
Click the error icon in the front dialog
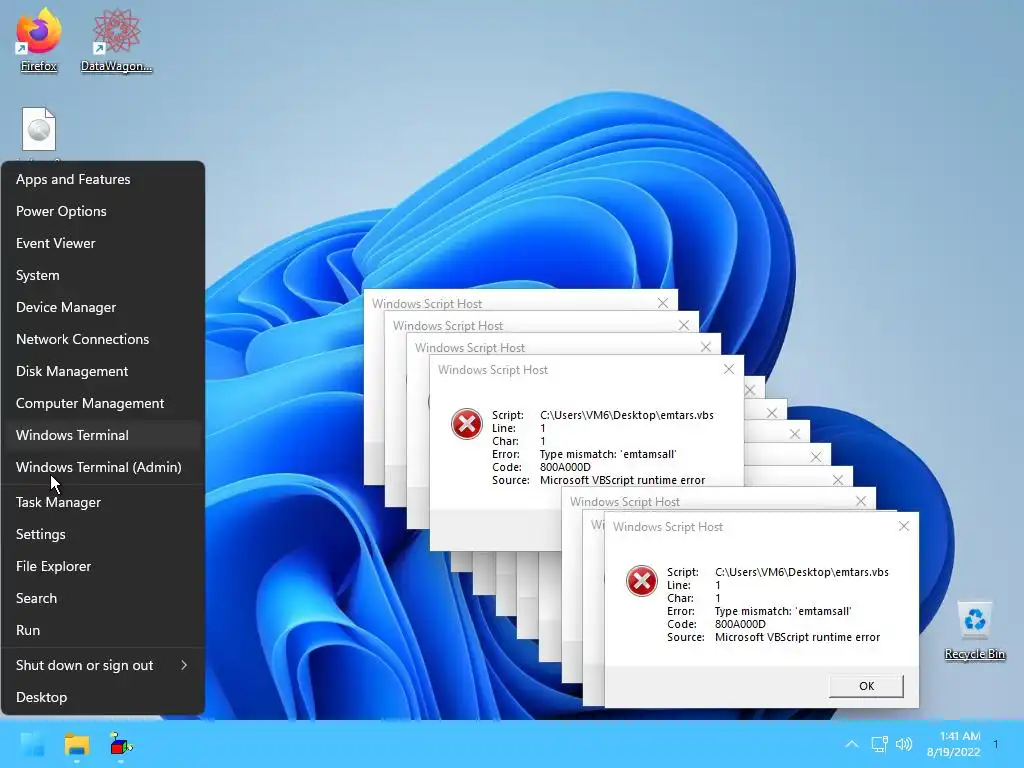(x=641, y=581)
